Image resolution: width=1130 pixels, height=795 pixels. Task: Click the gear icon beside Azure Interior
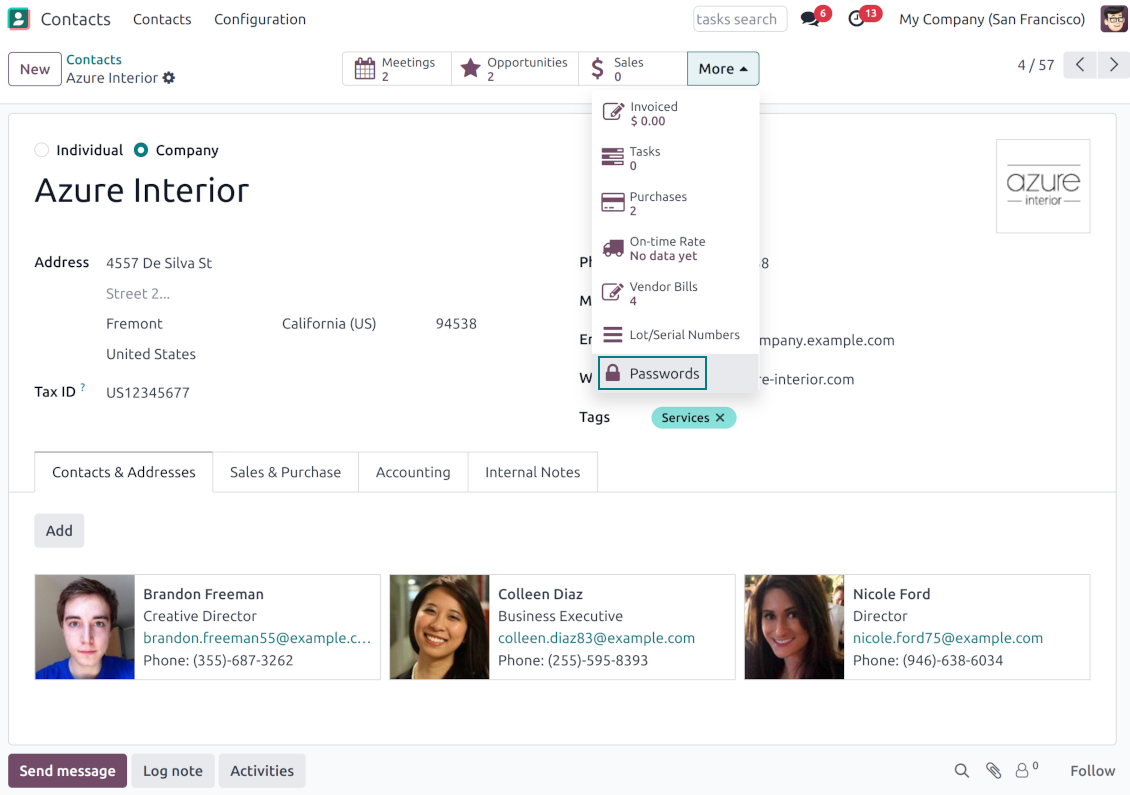coord(169,78)
